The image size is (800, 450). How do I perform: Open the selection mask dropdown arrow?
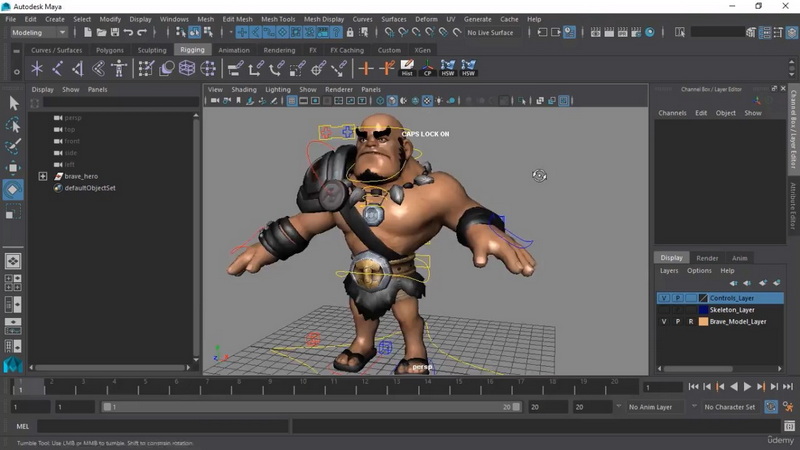[230, 32]
